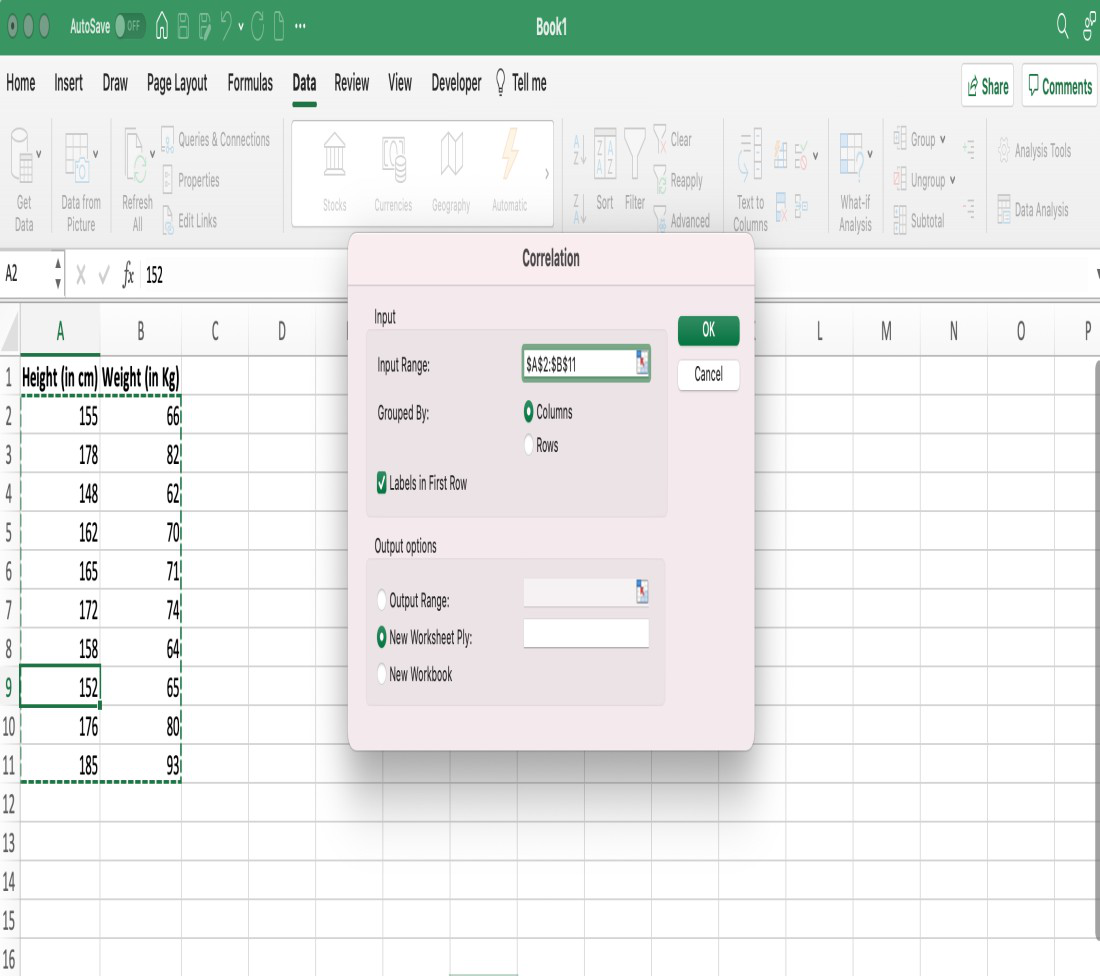1100x976 pixels.
Task: Click the Output Range selector icon
Action: (642, 591)
